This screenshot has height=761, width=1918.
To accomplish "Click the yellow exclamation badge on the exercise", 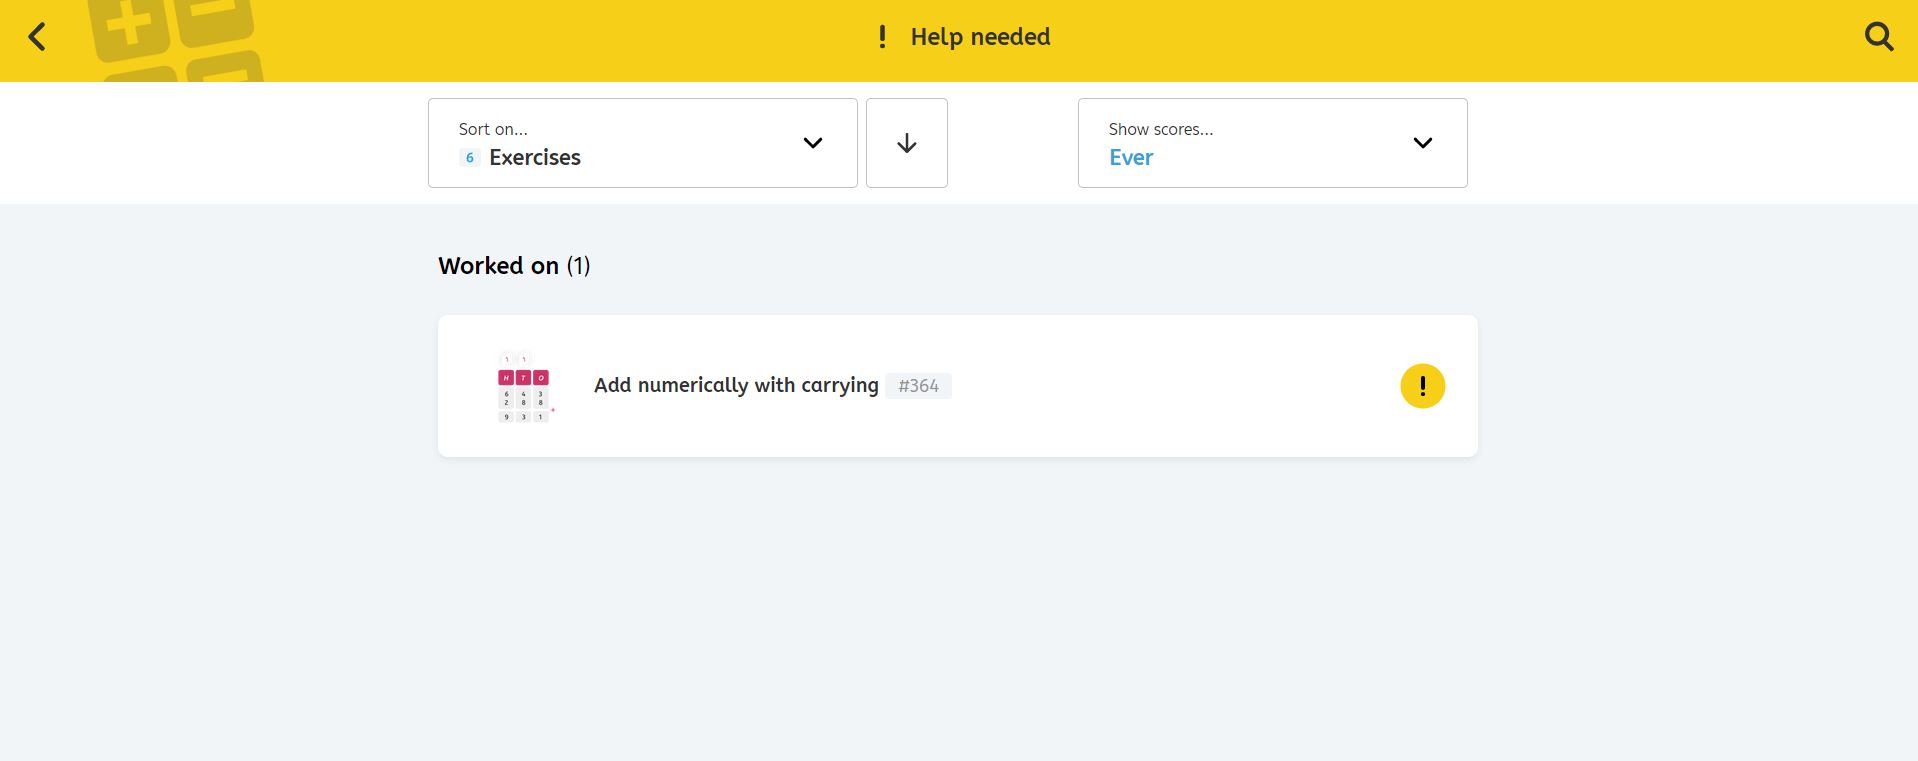I will pos(1422,386).
